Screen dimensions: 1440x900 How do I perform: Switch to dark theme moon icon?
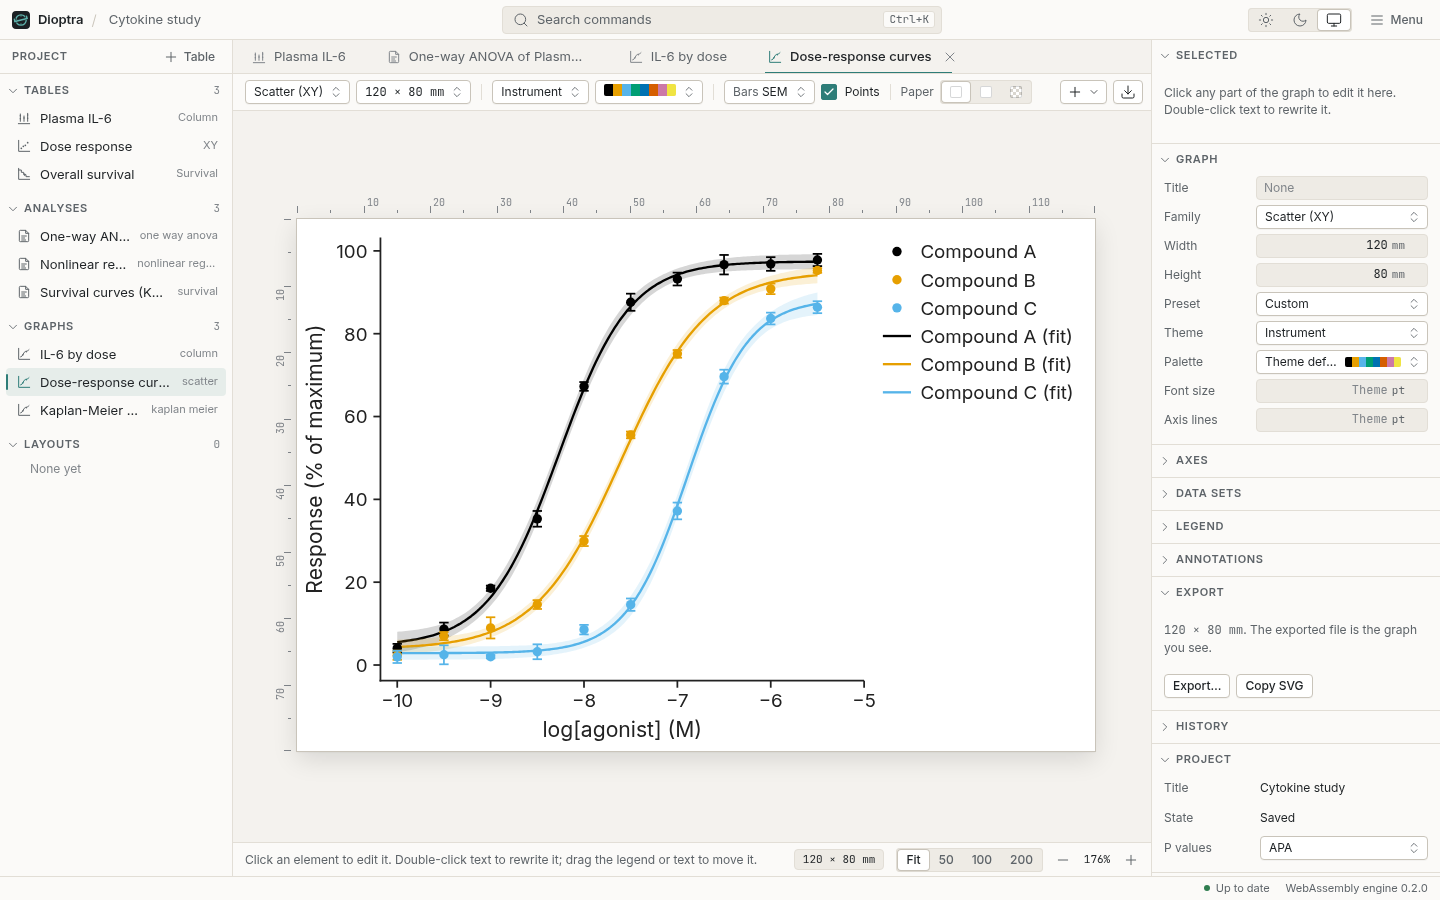(1300, 20)
